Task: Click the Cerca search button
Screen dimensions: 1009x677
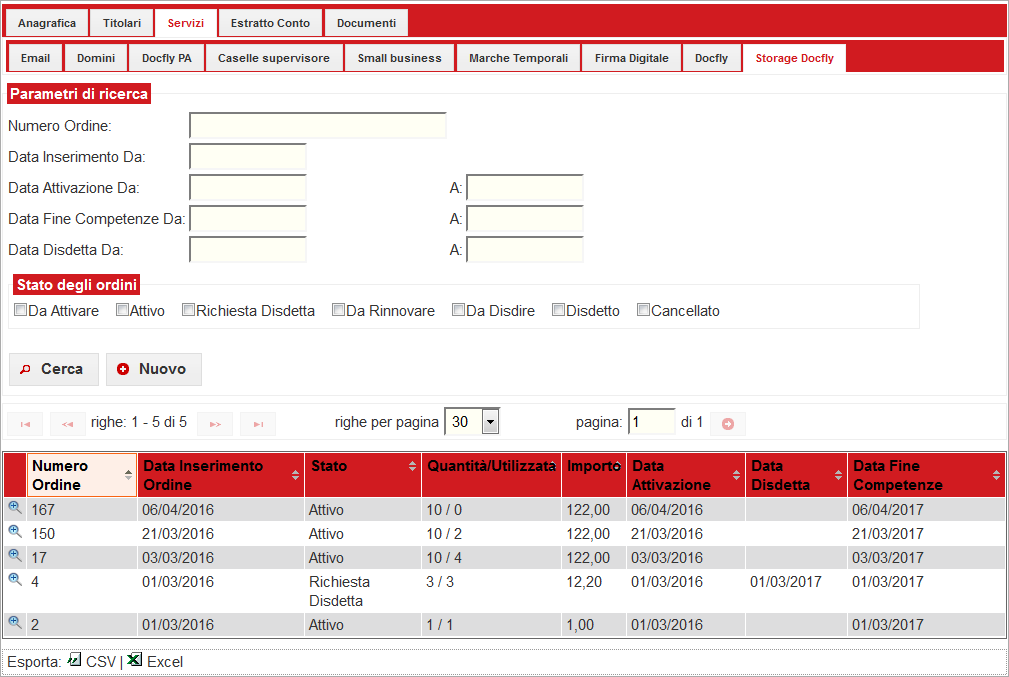Action: [54, 369]
